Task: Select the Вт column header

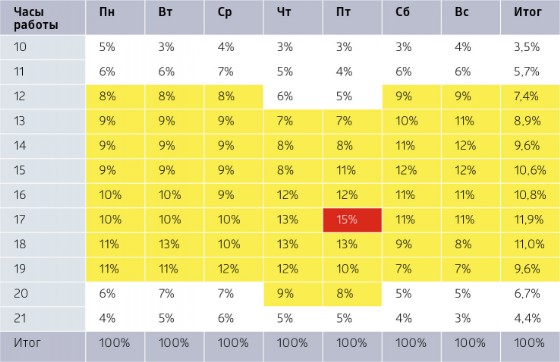Action: click(174, 17)
